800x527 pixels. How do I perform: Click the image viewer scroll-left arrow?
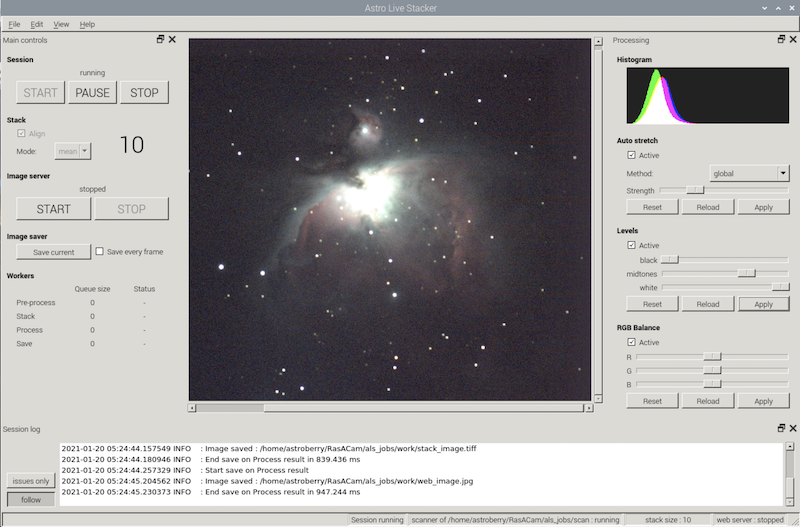(193, 408)
